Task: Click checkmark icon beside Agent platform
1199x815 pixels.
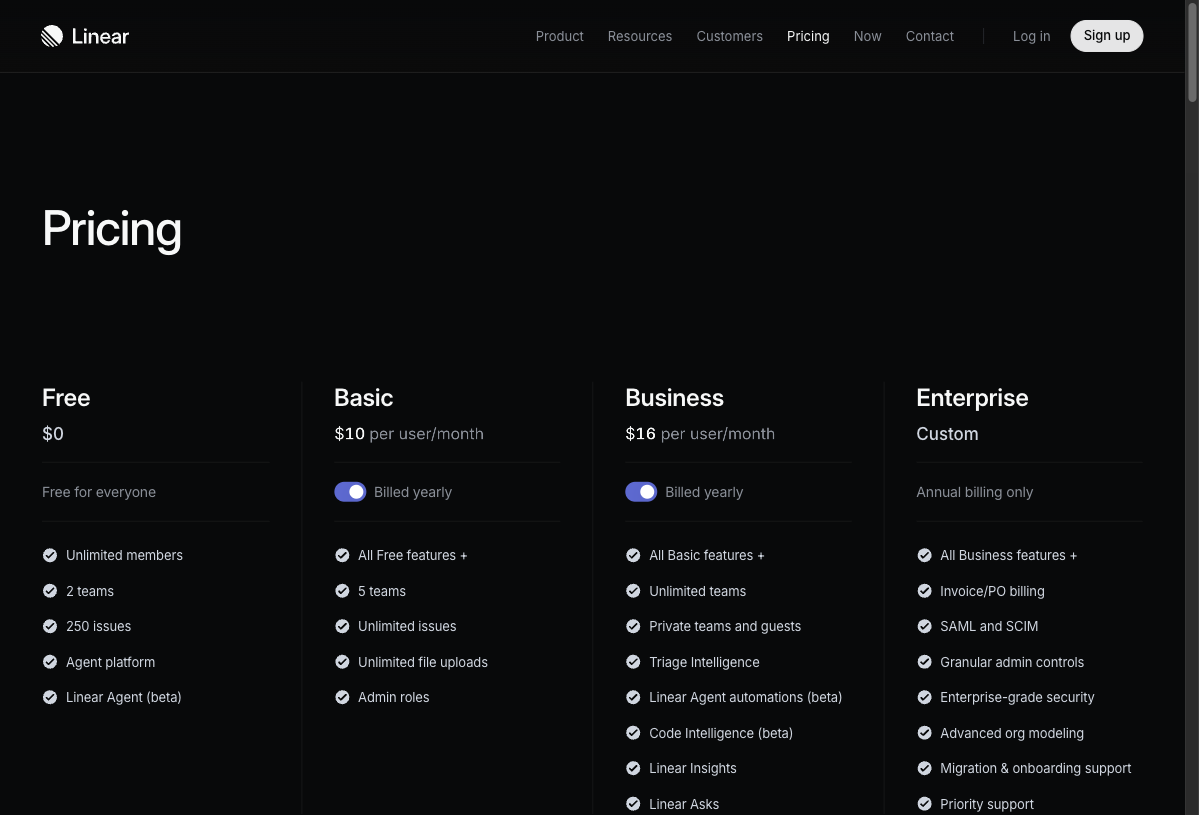Action: [x=50, y=662]
